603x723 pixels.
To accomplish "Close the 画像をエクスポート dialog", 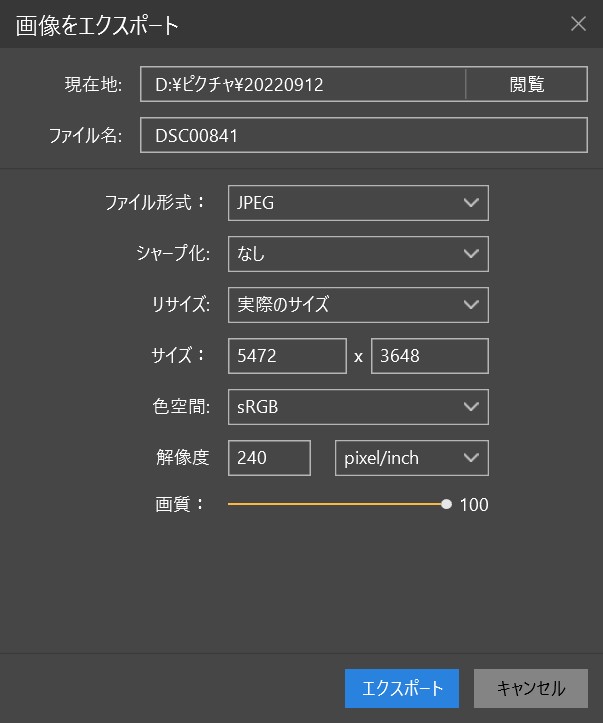I will point(578,24).
